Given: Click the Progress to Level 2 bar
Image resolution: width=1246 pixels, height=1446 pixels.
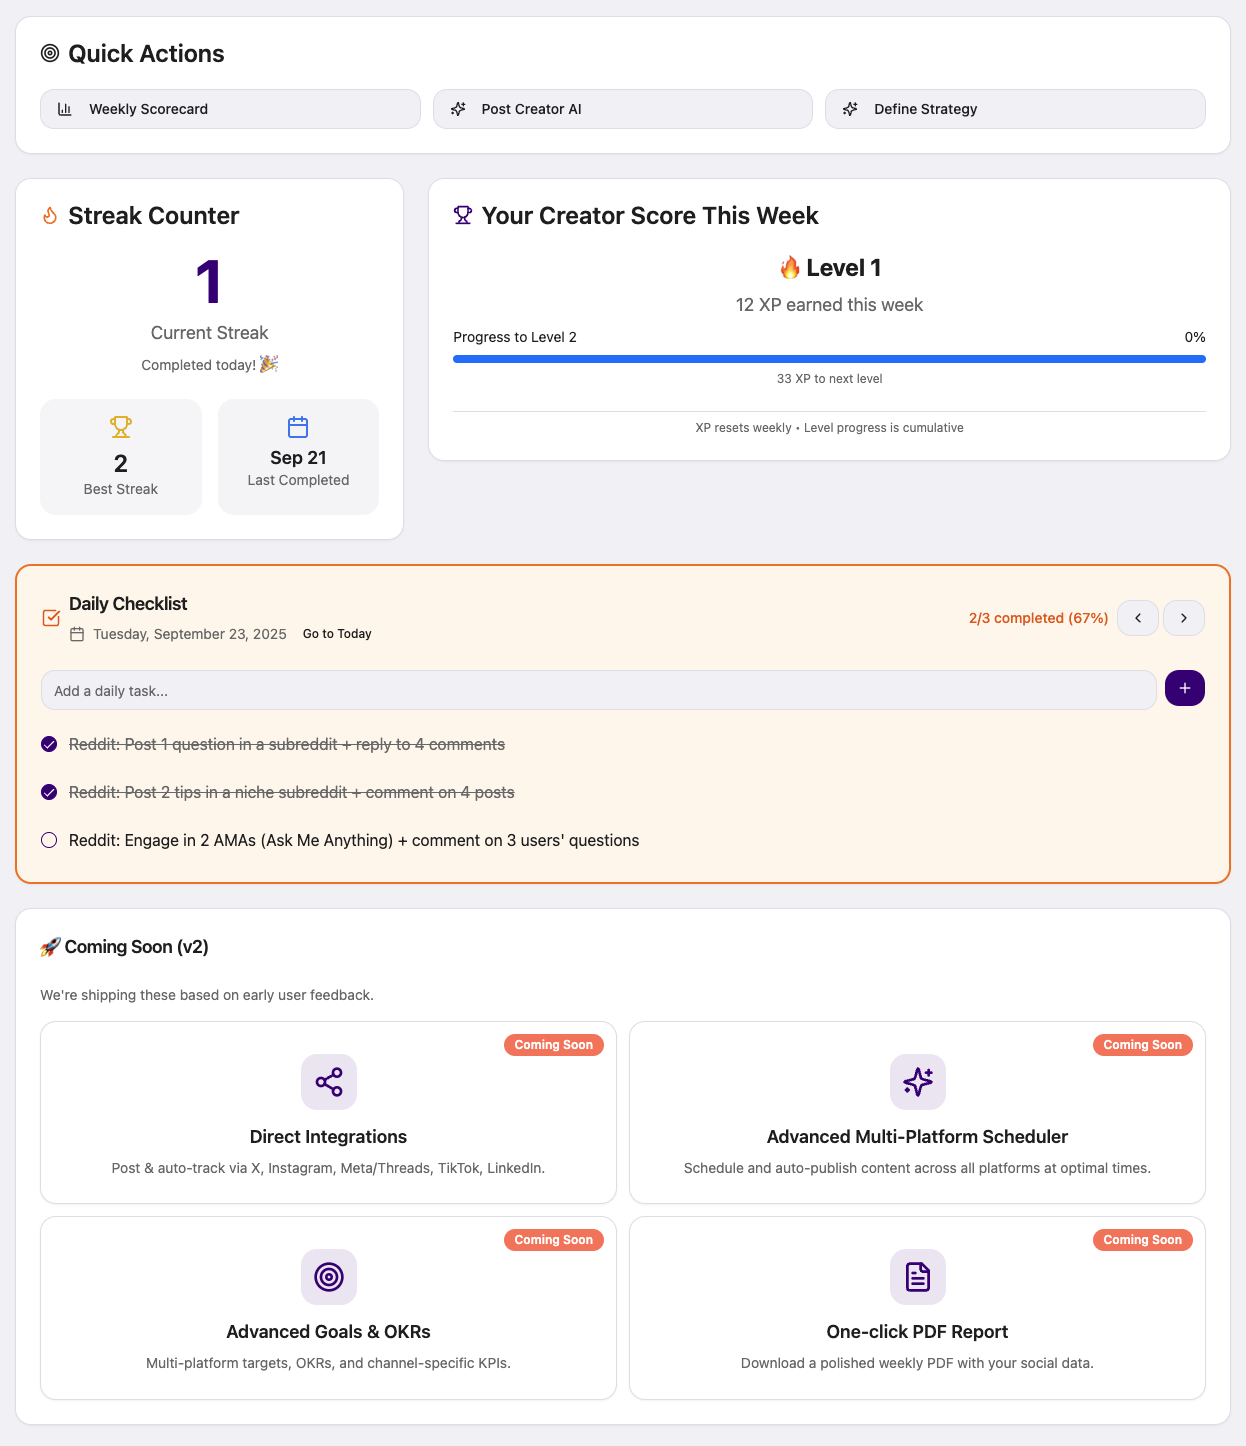Looking at the screenshot, I should (829, 359).
